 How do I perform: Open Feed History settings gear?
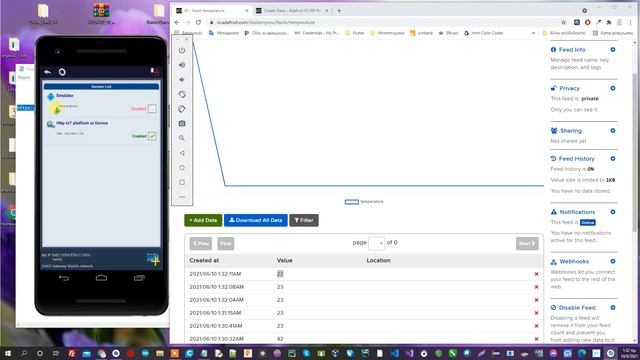(x=613, y=158)
